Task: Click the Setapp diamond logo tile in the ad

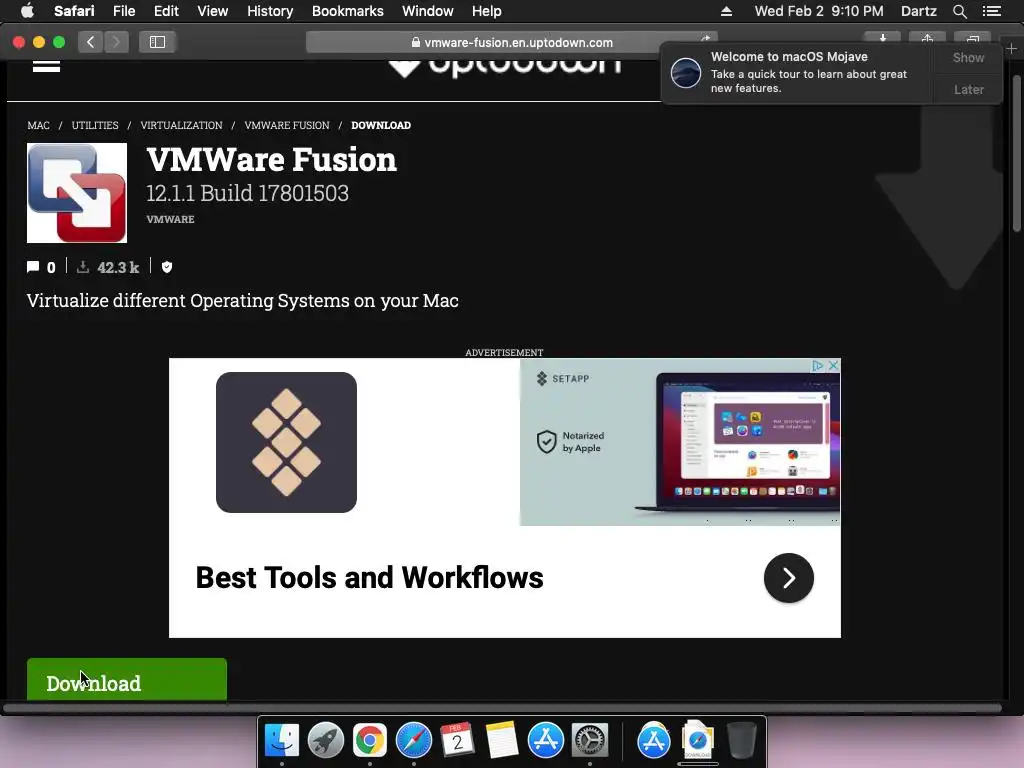Action: point(286,442)
